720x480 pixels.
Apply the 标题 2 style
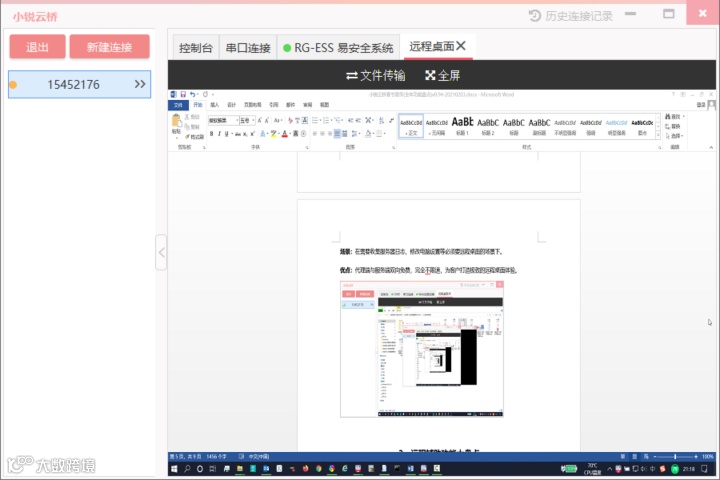[x=488, y=126]
